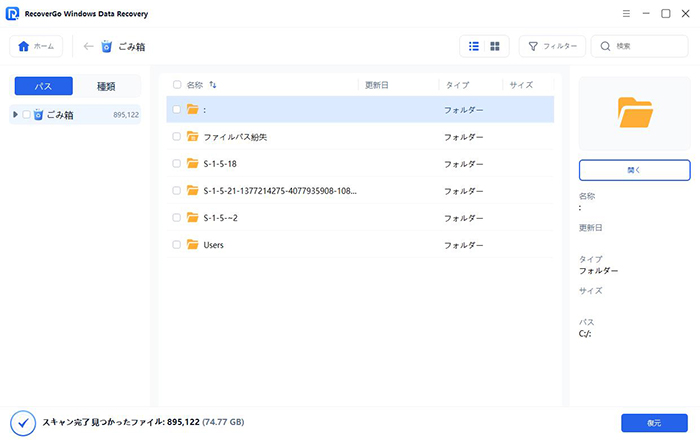Check the ファイルパス紛失 folder checkbox

click(x=177, y=137)
